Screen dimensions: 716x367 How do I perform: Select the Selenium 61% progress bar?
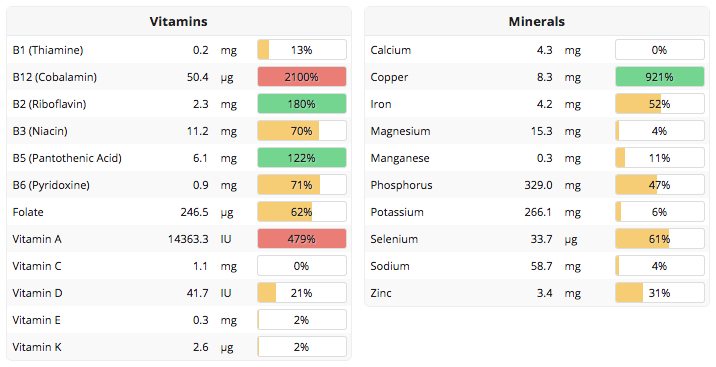click(x=660, y=239)
